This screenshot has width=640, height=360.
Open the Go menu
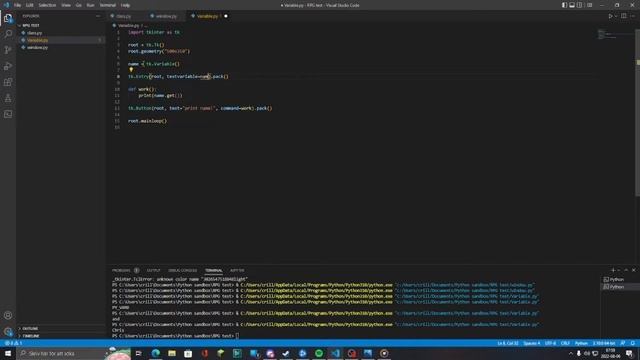pos(78,5)
